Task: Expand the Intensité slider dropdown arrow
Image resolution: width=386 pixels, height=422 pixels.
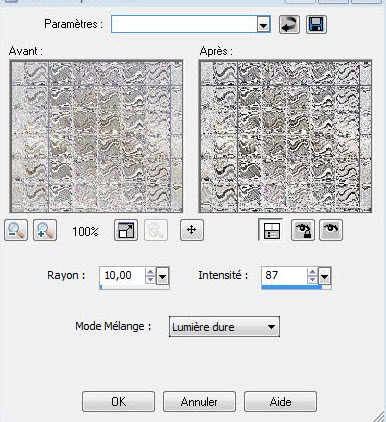Action: pos(324,276)
